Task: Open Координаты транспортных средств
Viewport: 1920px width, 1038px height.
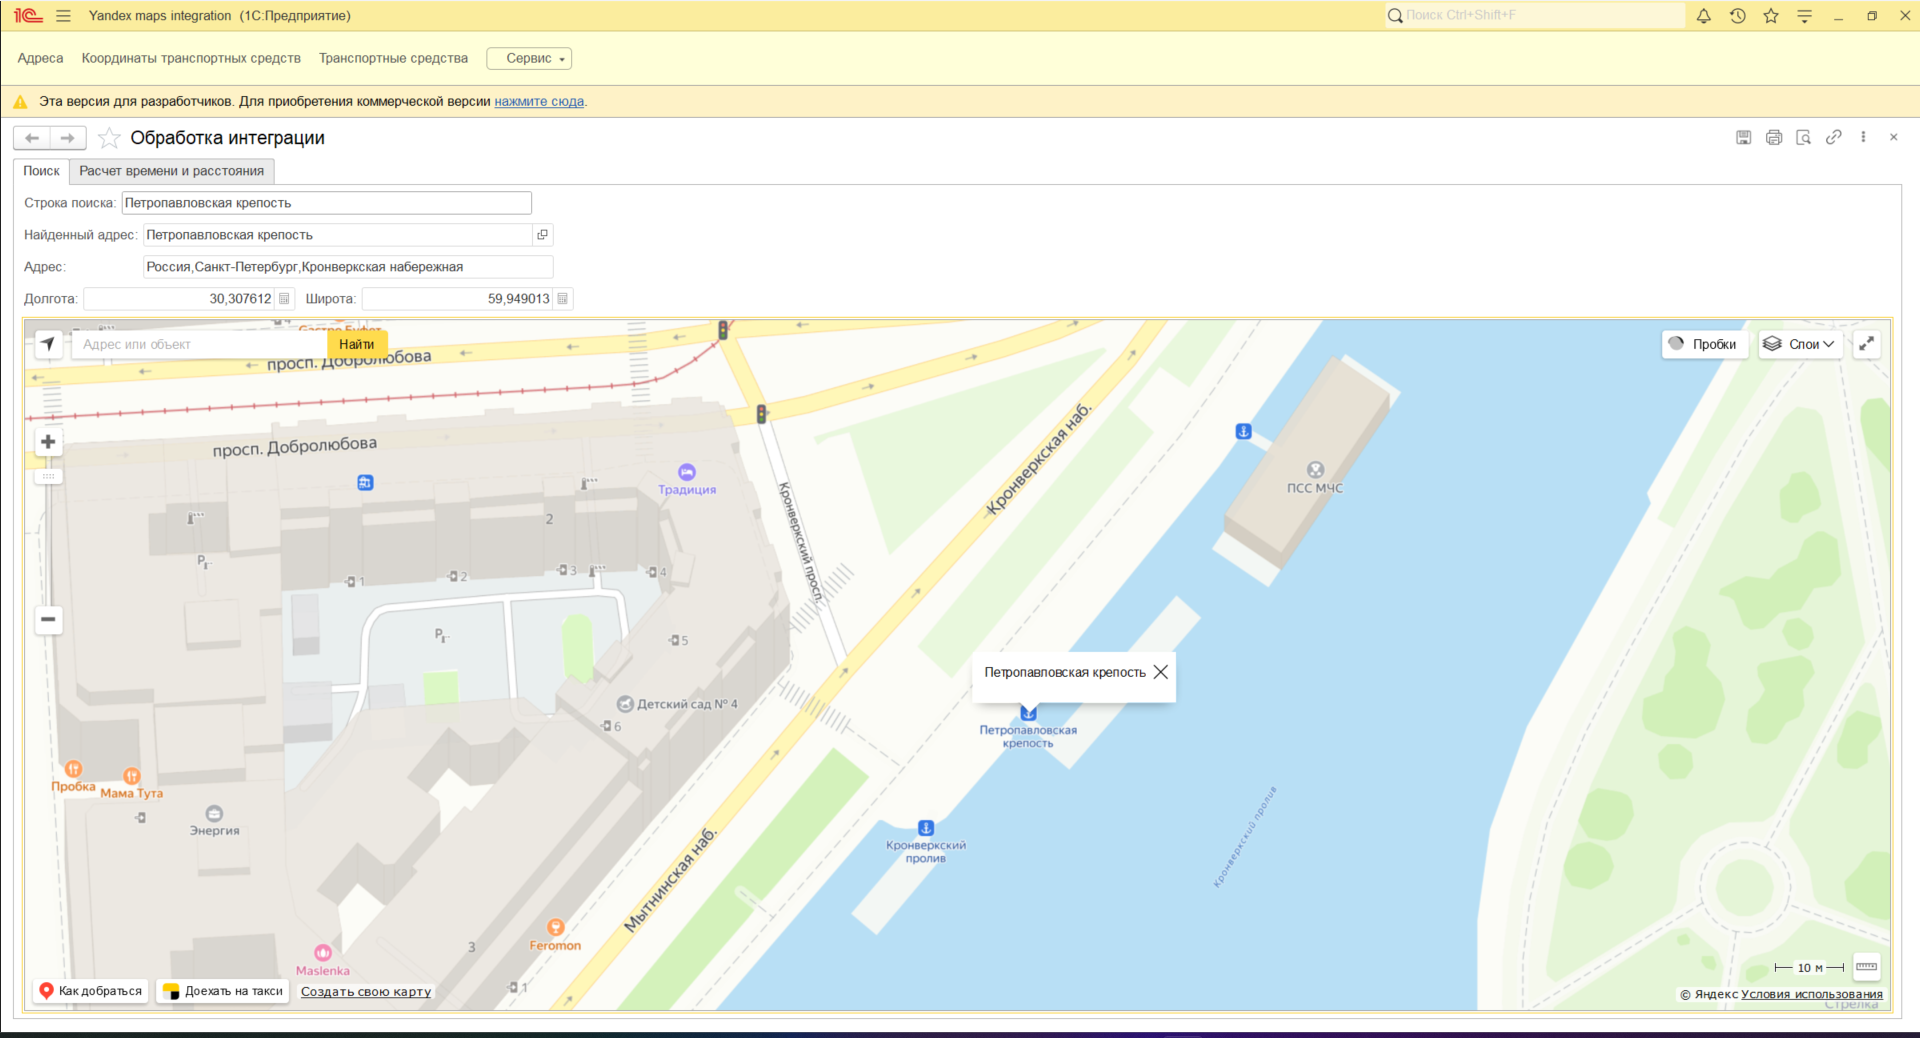Action: coord(191,58)
